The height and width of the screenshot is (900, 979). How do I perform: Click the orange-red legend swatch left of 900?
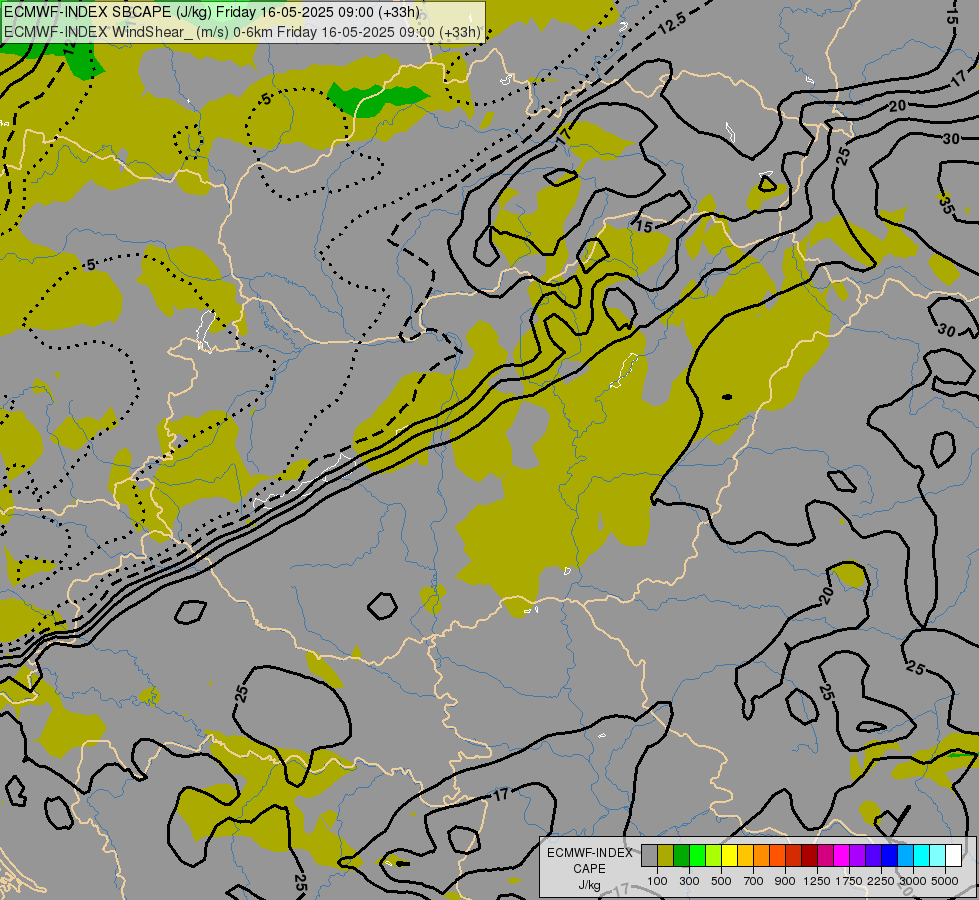click(777, 855)
